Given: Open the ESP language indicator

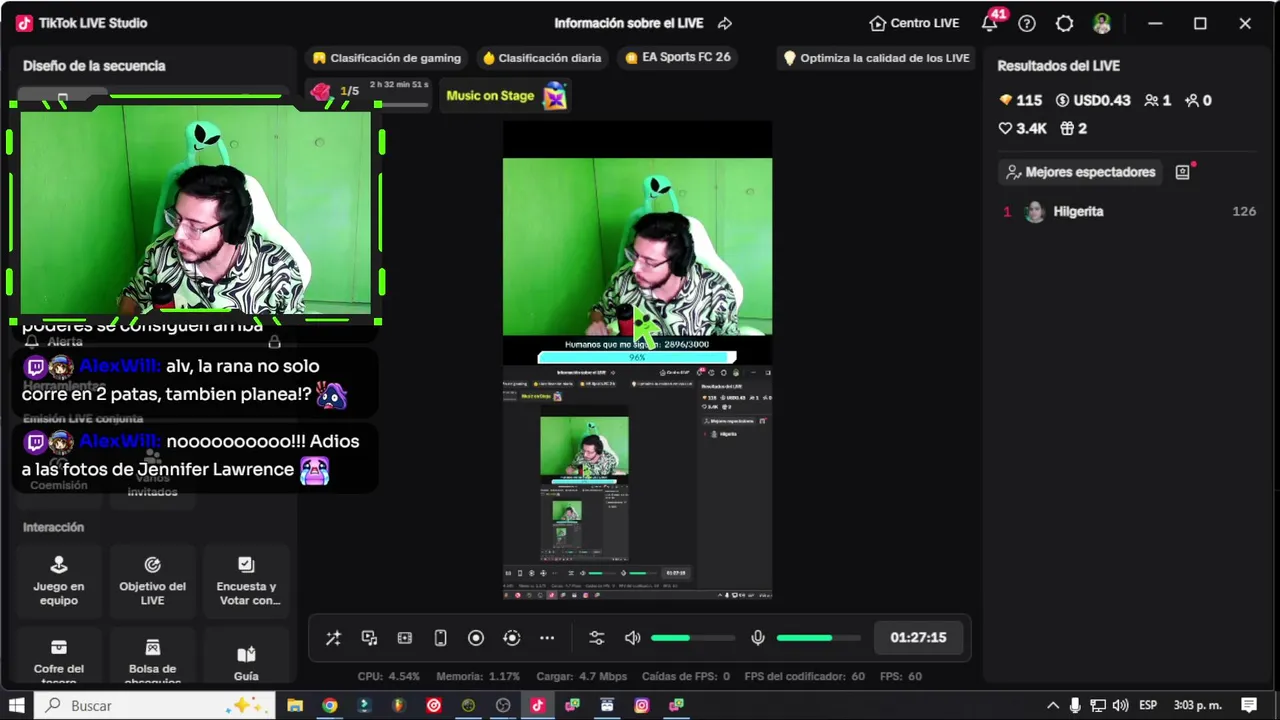Looking at the screenshot, I should pyautogui.click(x=1148, y=705).
